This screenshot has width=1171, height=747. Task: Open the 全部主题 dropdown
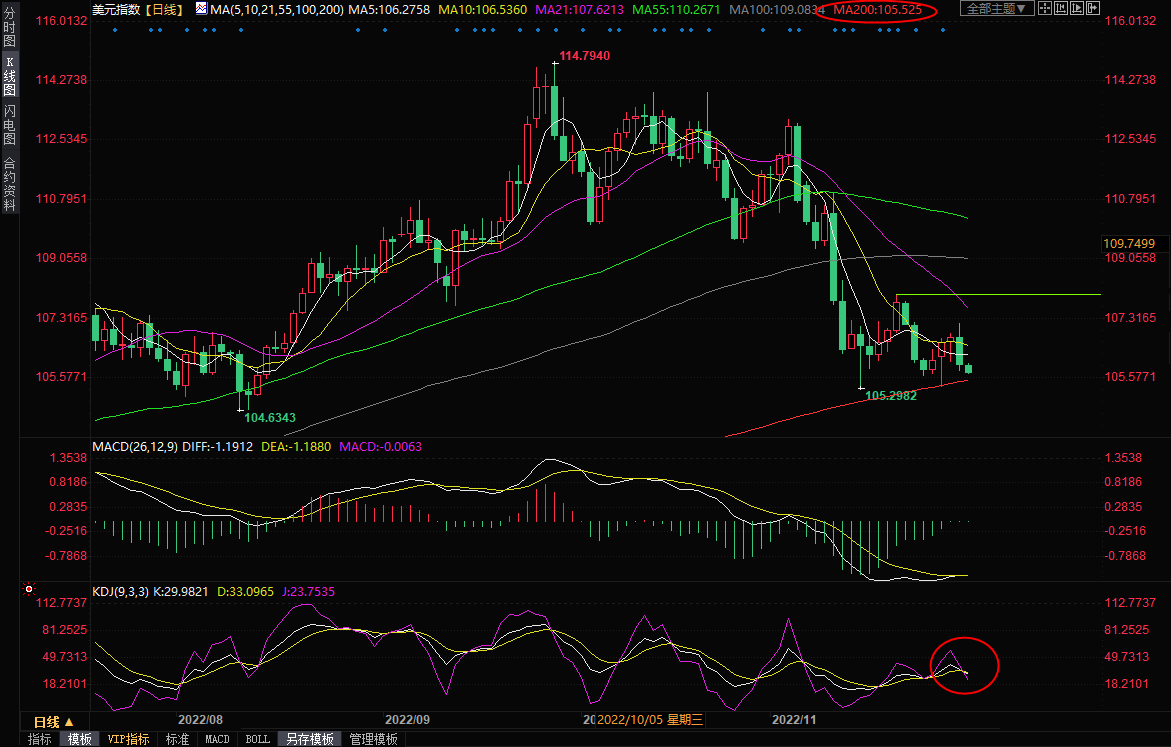(x=995, y=9)
